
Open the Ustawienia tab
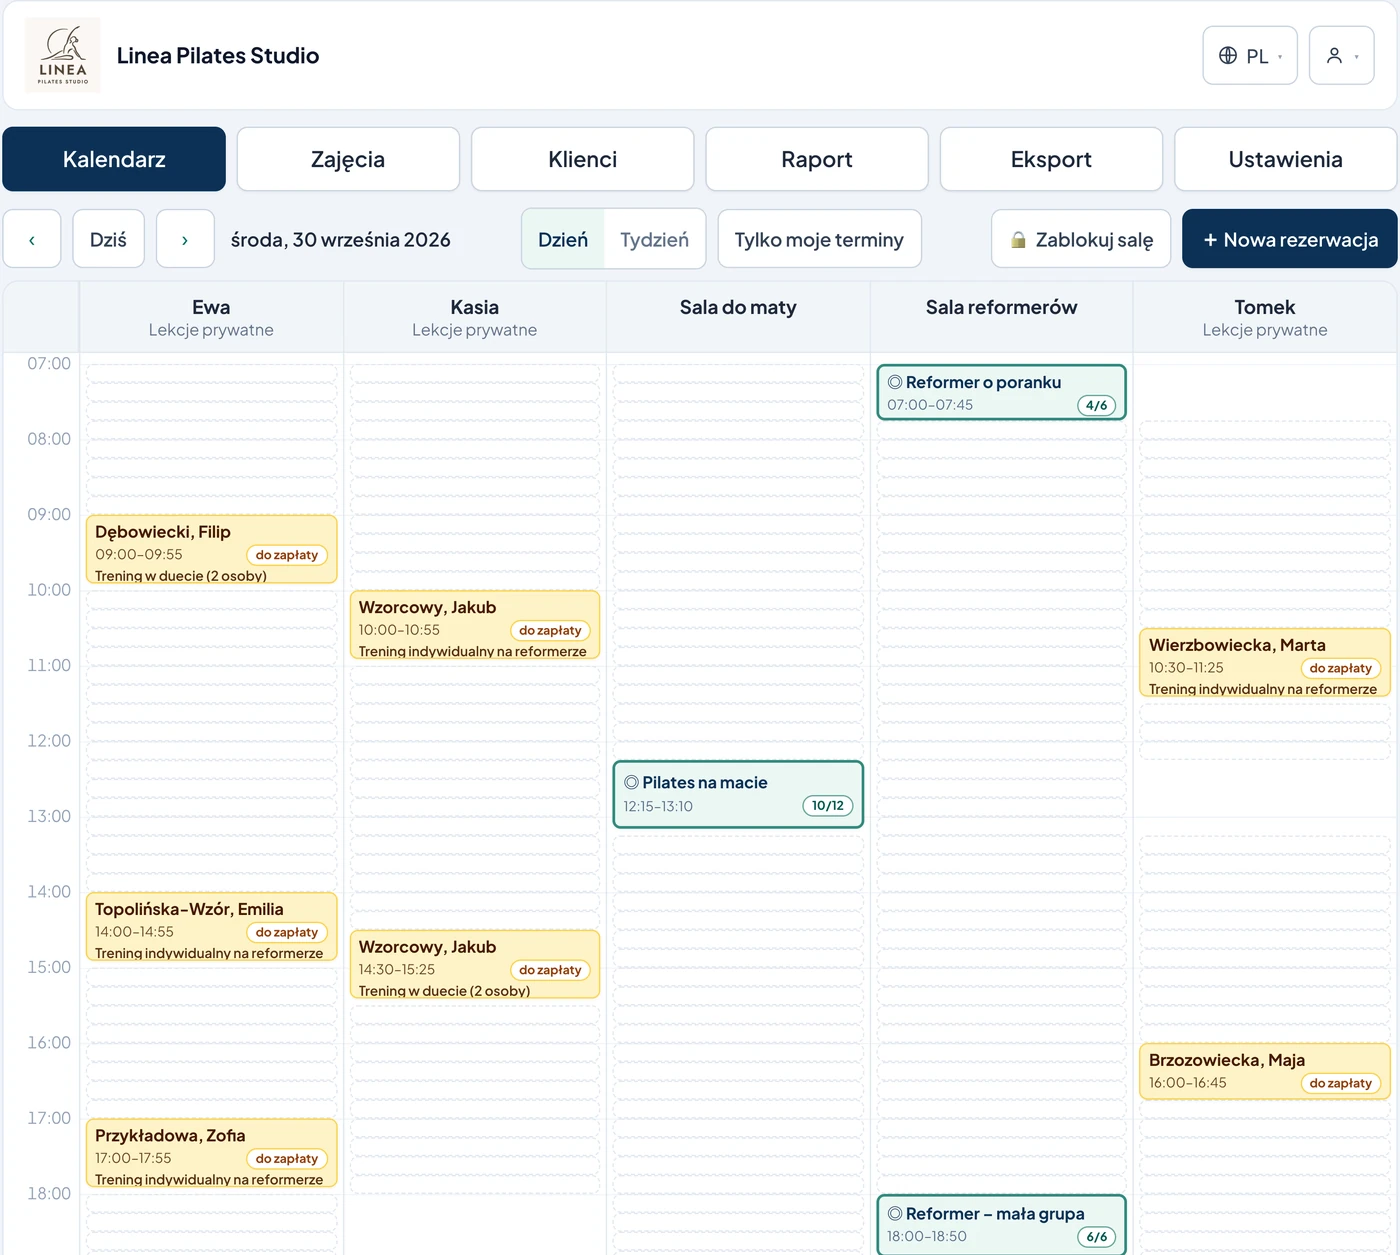tap(1285, 159)
